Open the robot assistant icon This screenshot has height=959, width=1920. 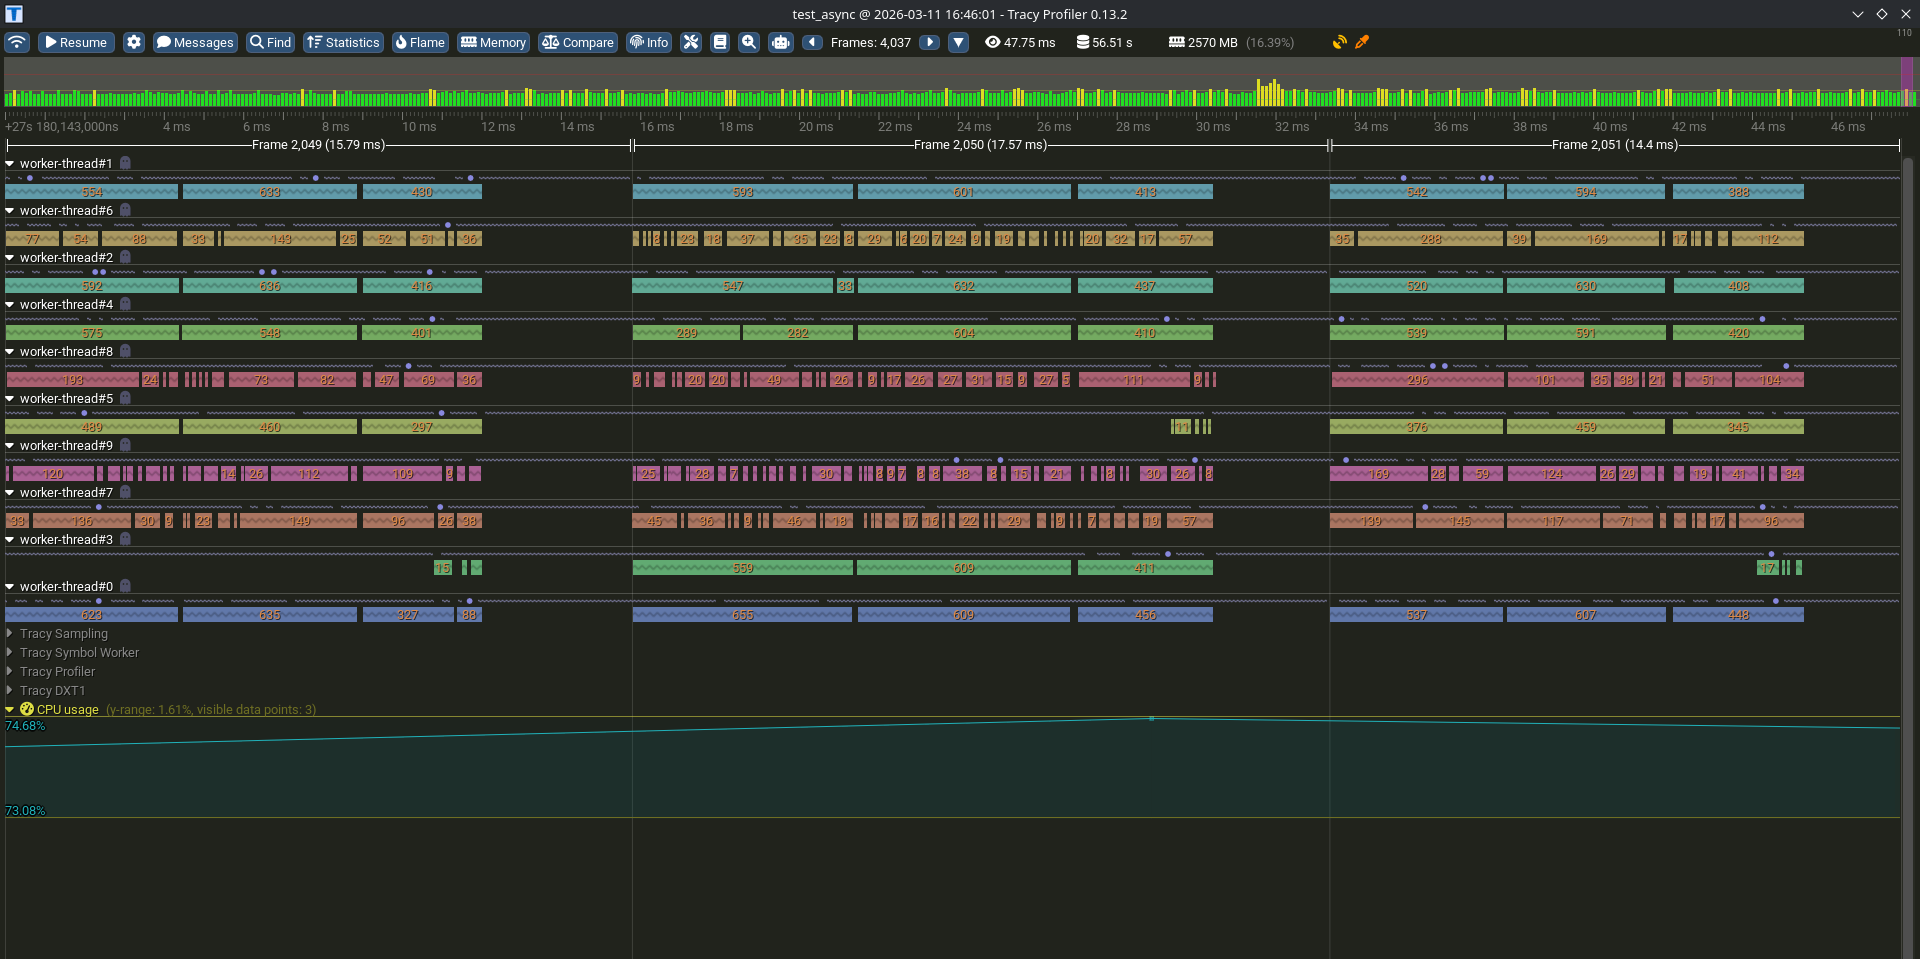point(781,42)
